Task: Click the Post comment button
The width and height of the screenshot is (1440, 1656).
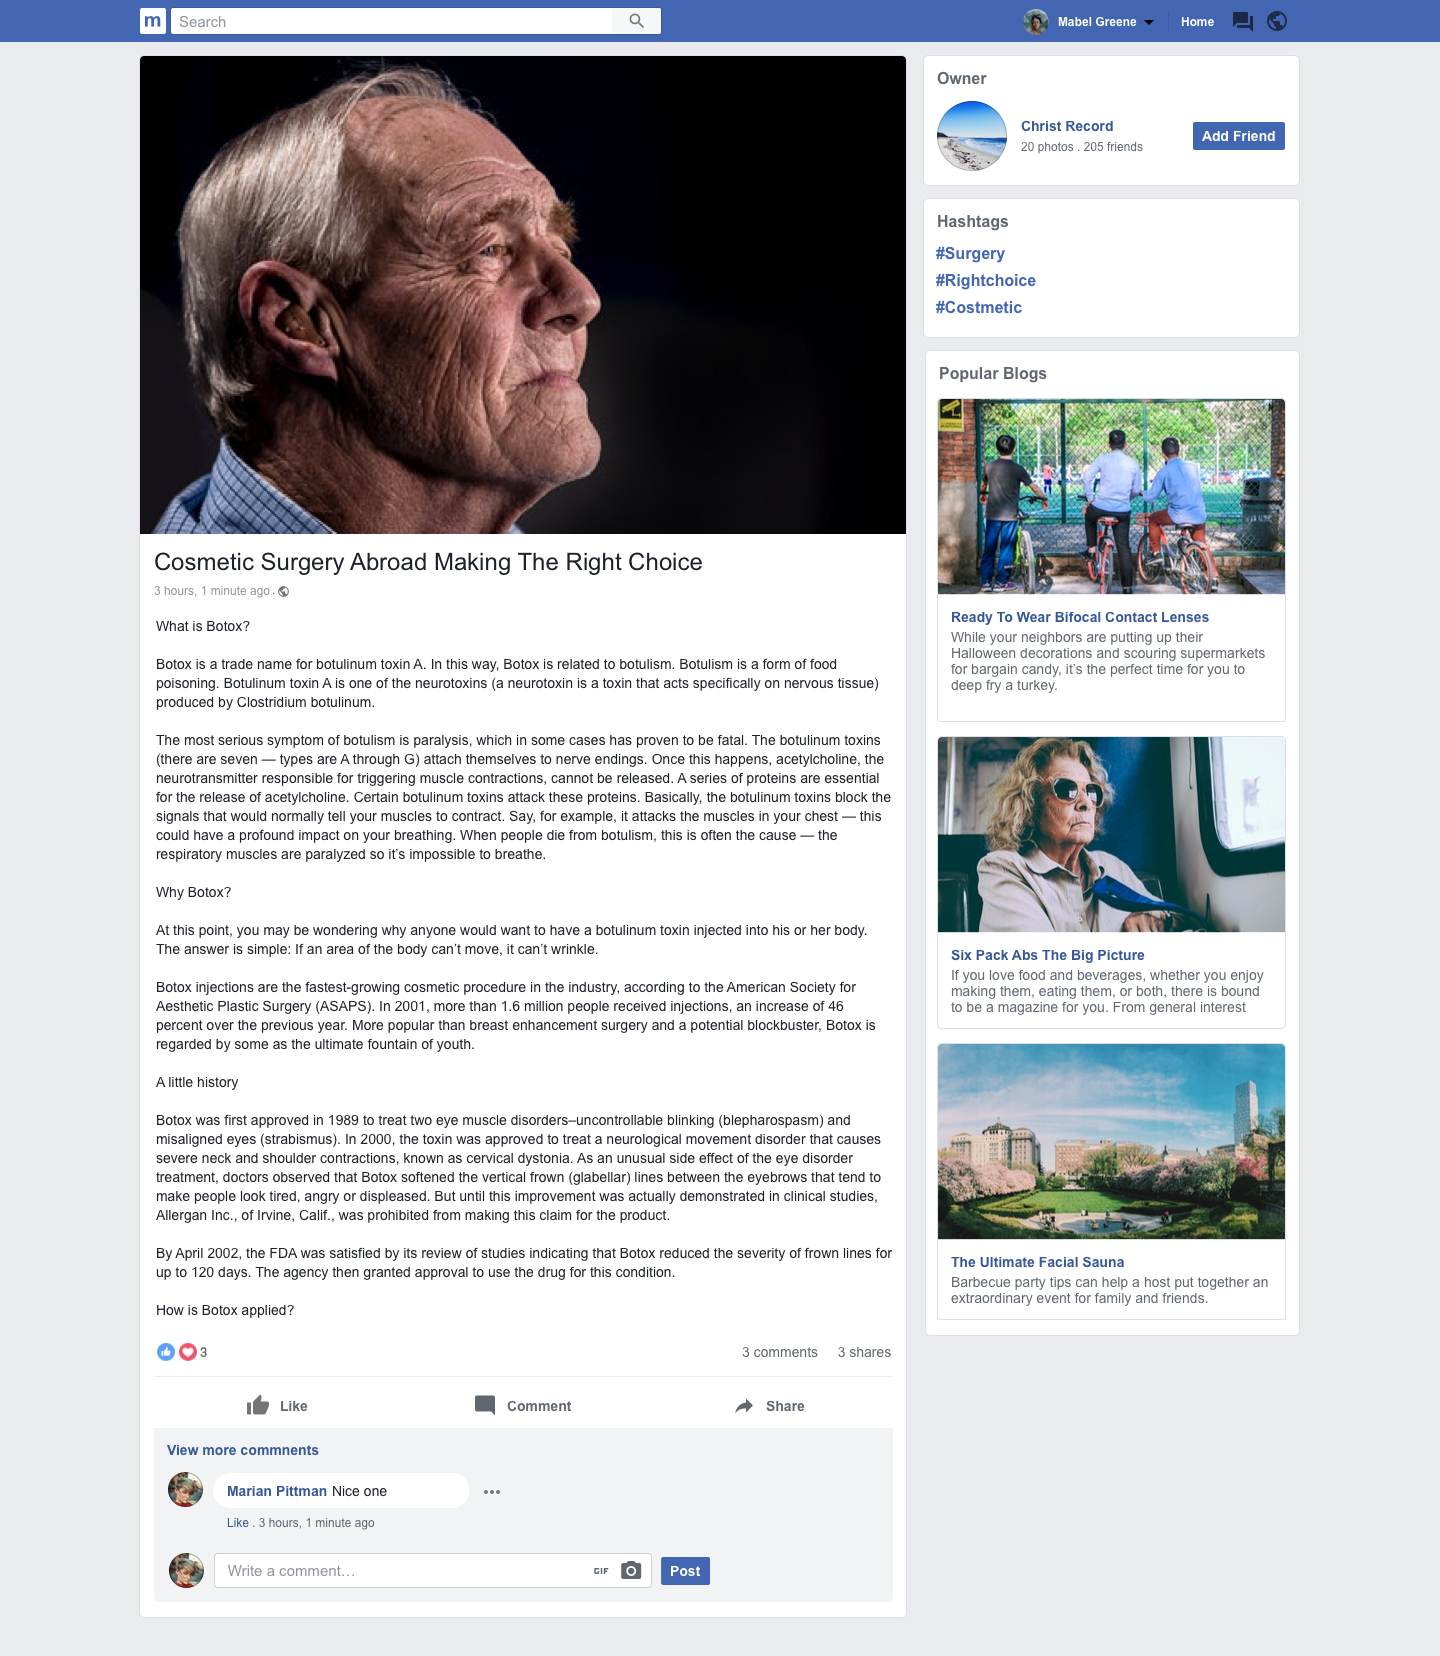Action: point(685,1570)
